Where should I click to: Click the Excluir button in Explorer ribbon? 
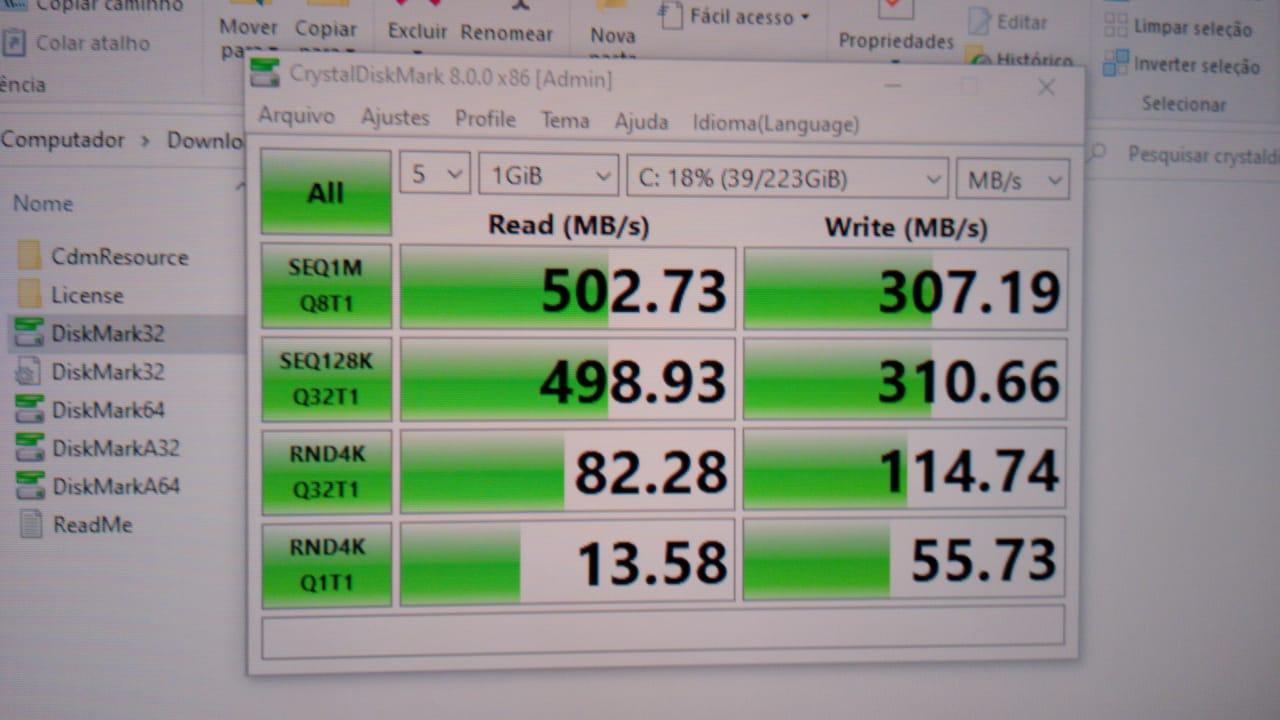point(417,31)
